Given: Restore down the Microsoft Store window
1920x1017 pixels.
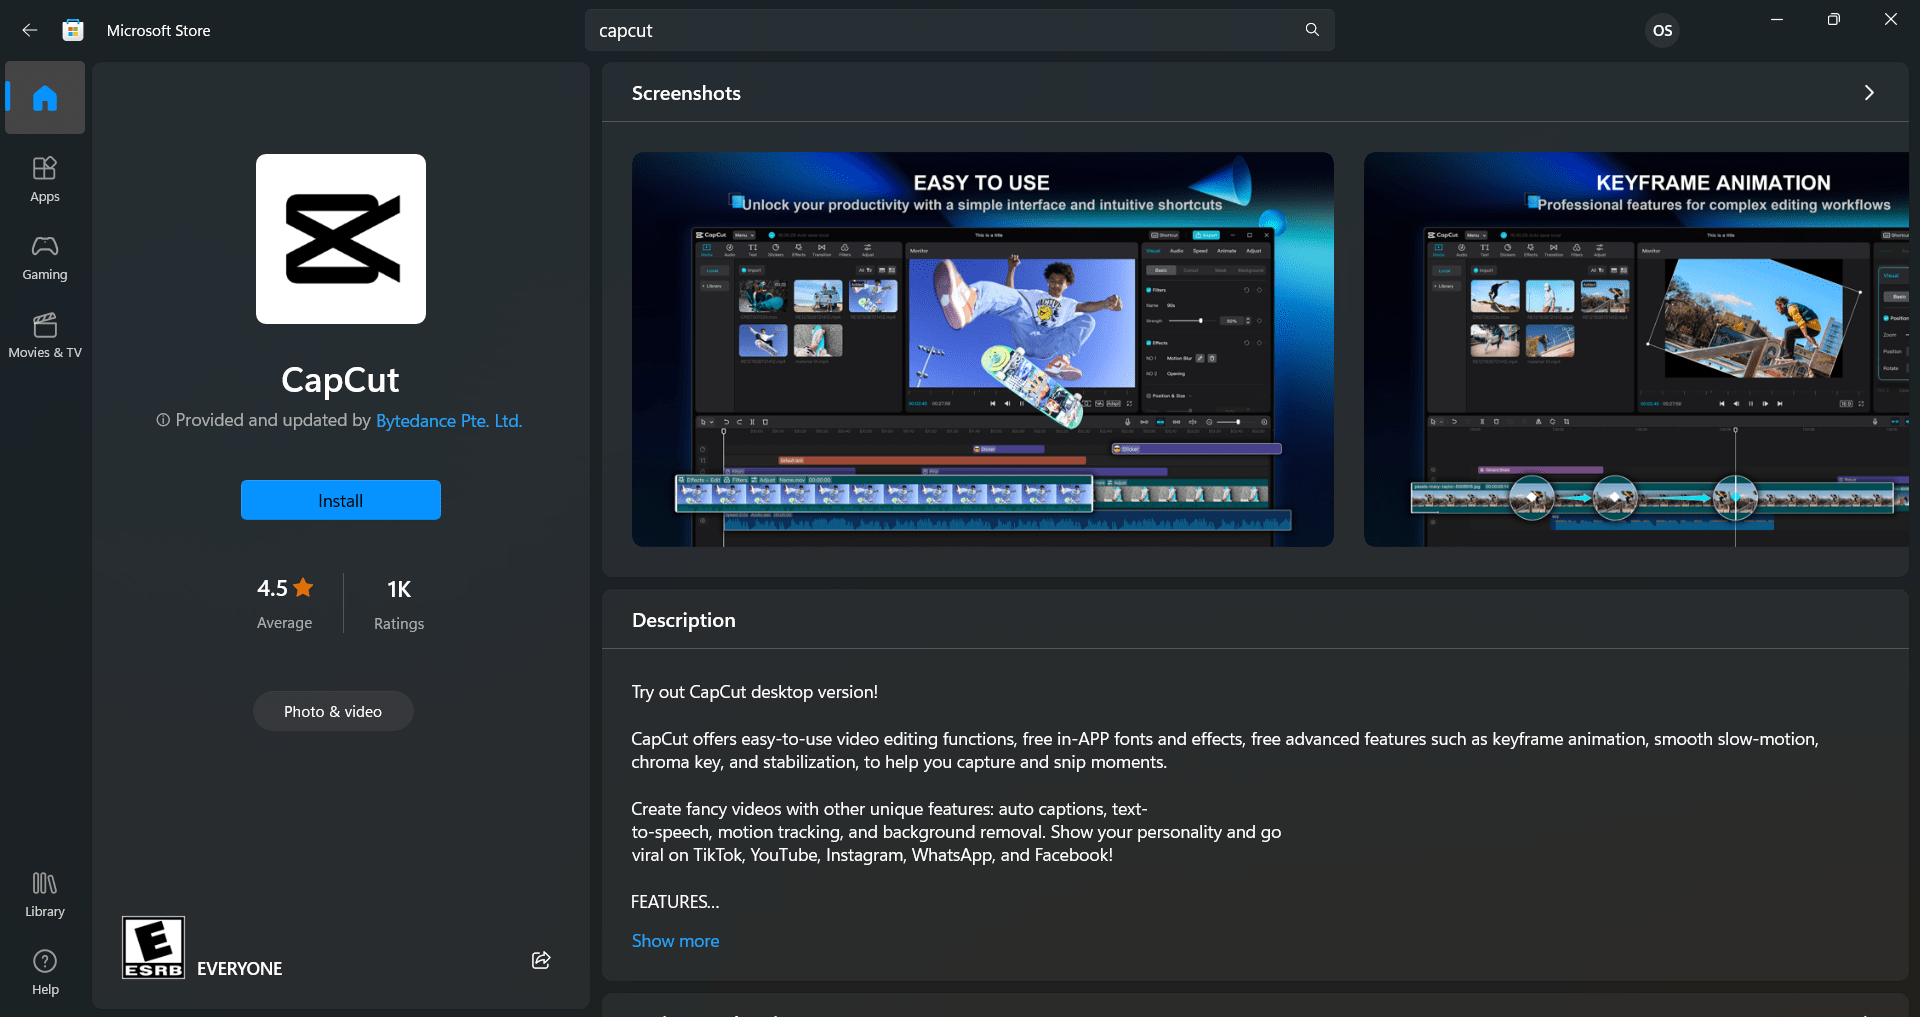Looking at the screenshot, I should click(x=1834, y=20).
